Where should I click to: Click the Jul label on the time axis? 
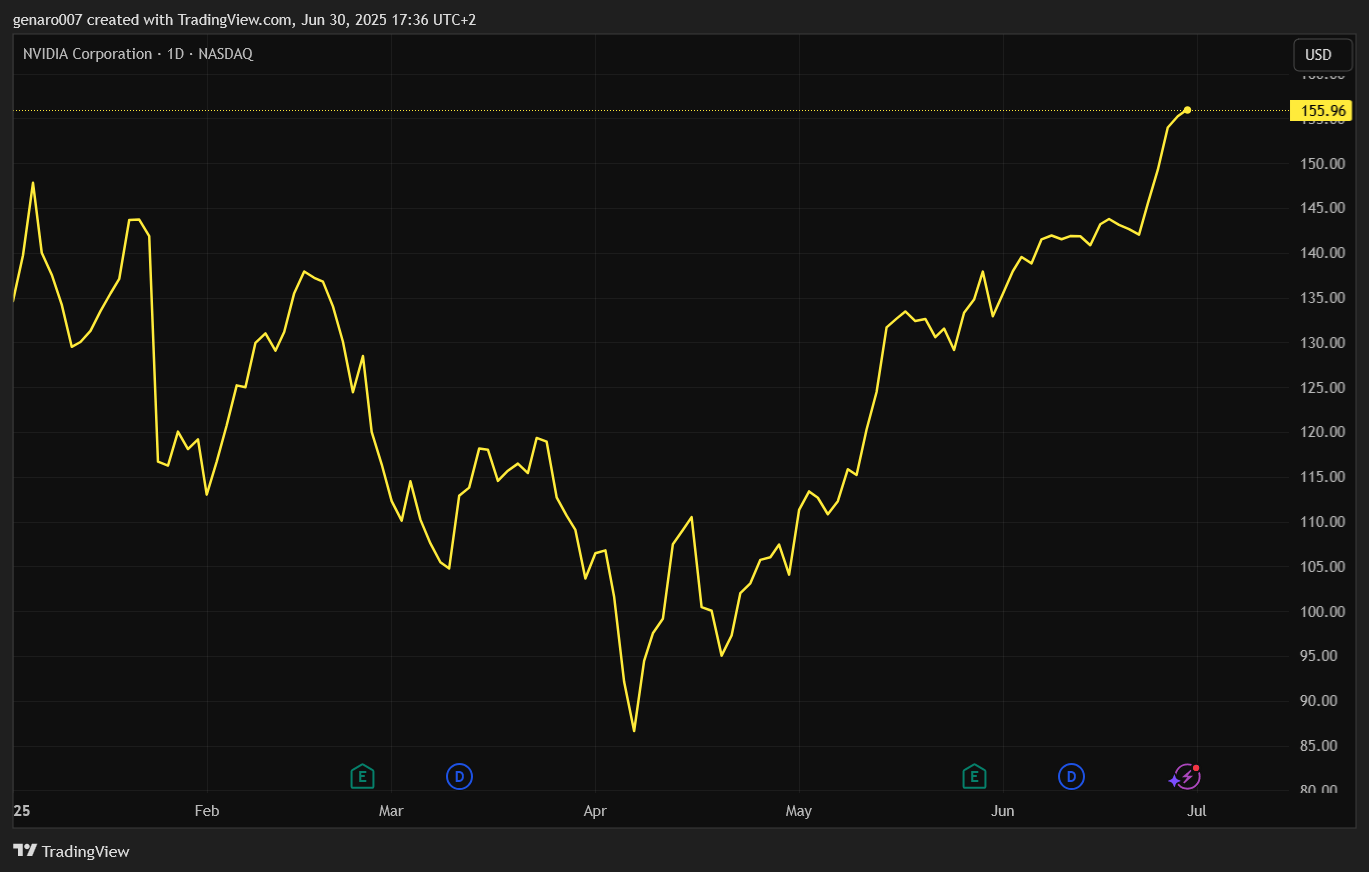click(x=1197, y=811)
